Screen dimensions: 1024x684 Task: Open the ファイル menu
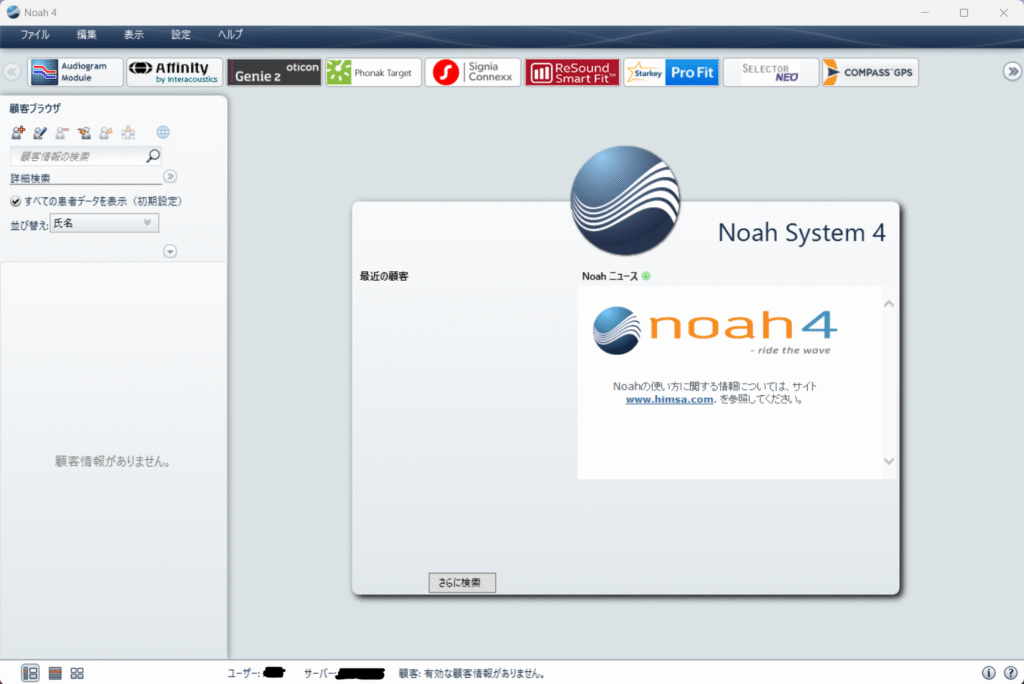[x=35, y=35]
